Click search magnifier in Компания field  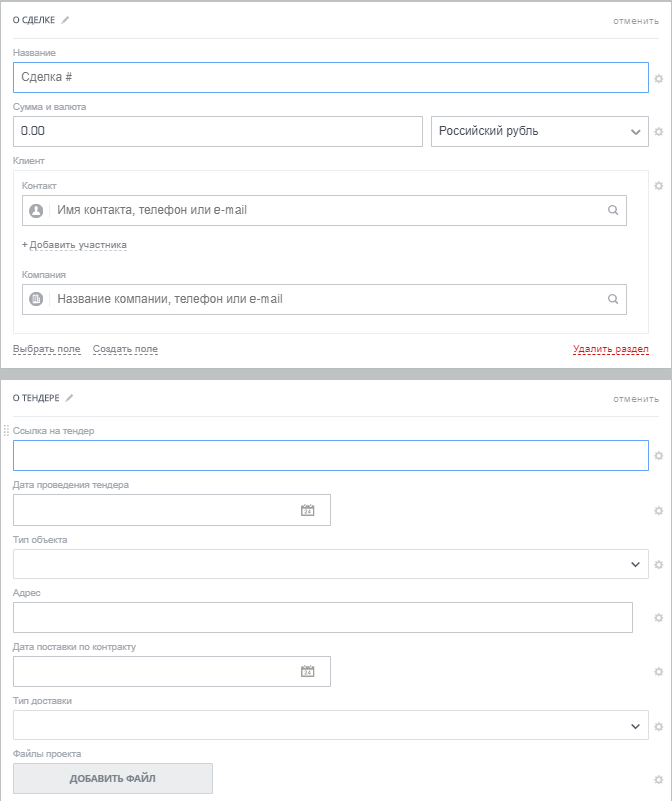[613, 299]
